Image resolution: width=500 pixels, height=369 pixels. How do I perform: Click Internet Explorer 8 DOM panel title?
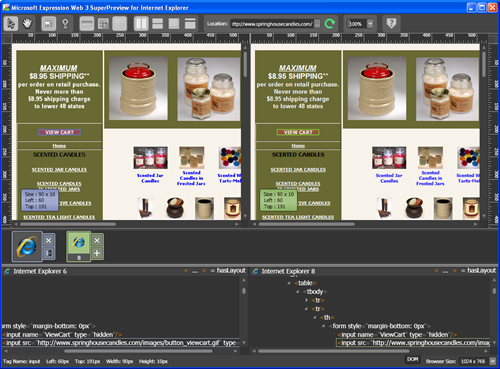click(x=288, y=271)
